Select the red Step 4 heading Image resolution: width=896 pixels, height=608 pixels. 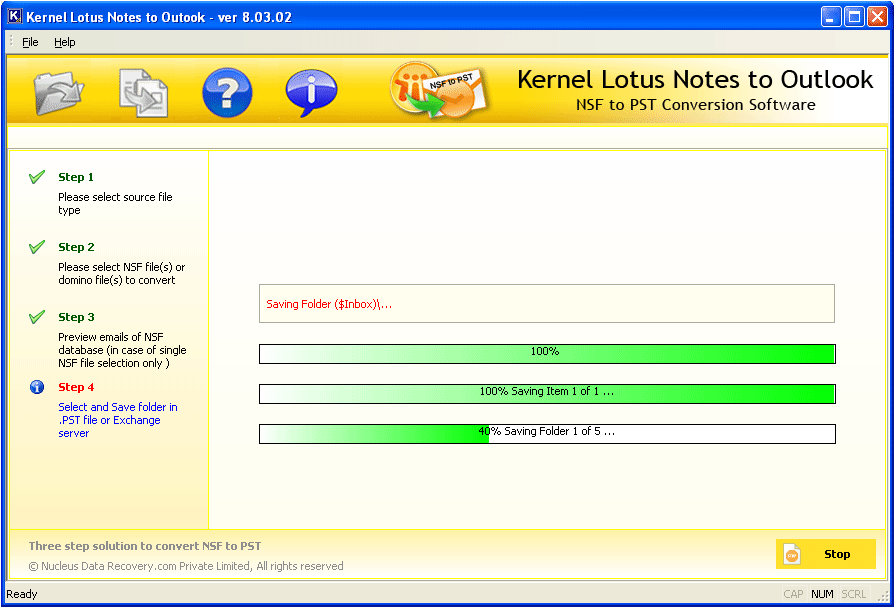76,387
